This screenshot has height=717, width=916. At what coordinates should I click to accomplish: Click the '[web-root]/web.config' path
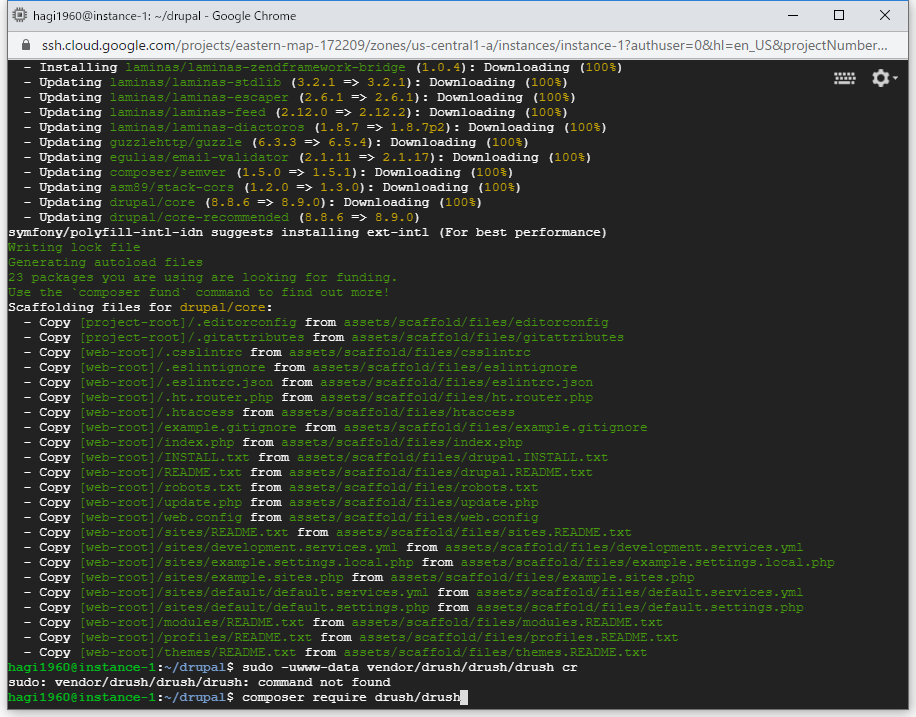[161, 518]
